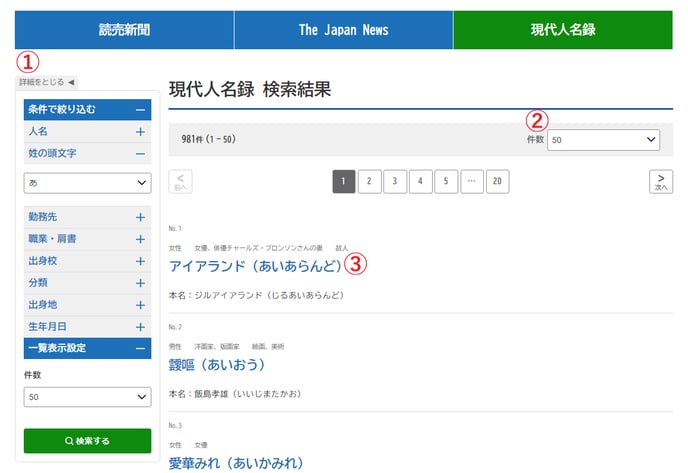Expand the 職業・肩書 filter section
The image size is (688, 473).
(x=140, y=239)
